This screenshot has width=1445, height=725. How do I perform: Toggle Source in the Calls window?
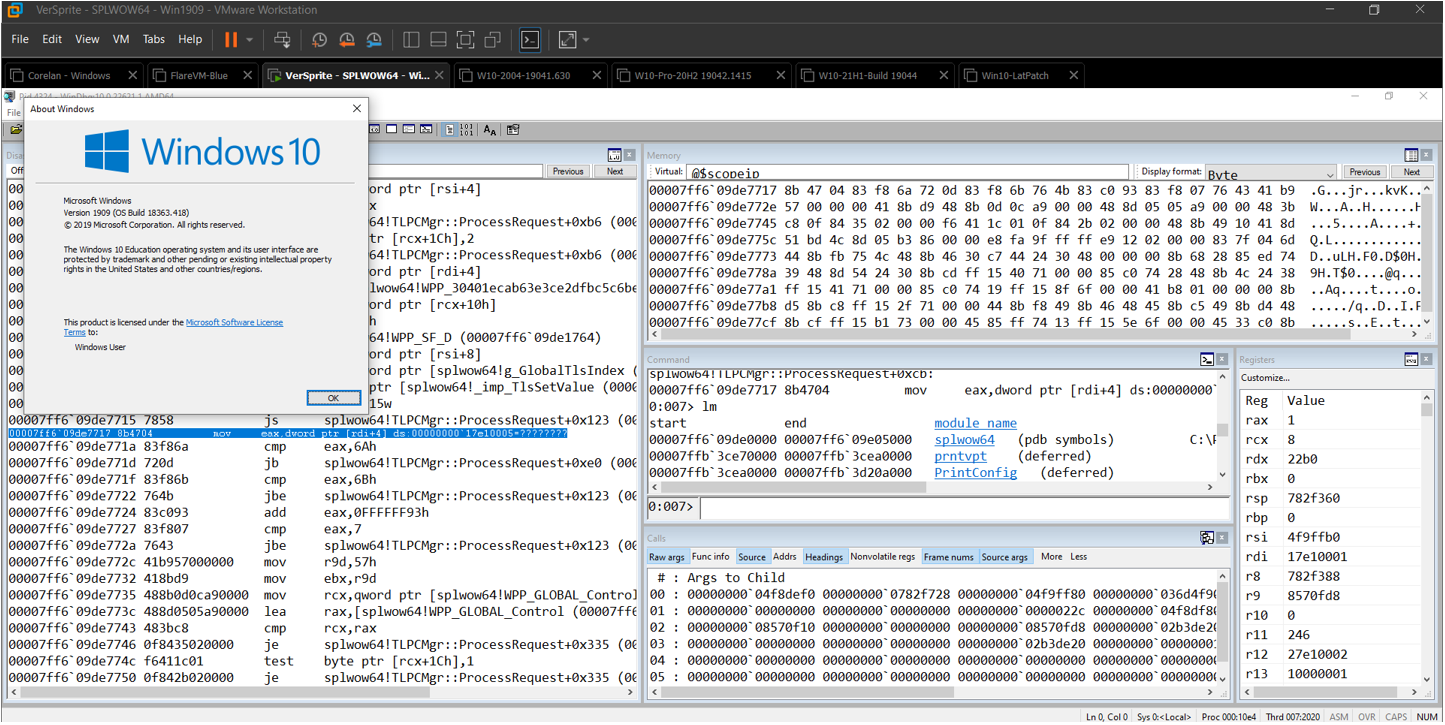pos(752,557)
